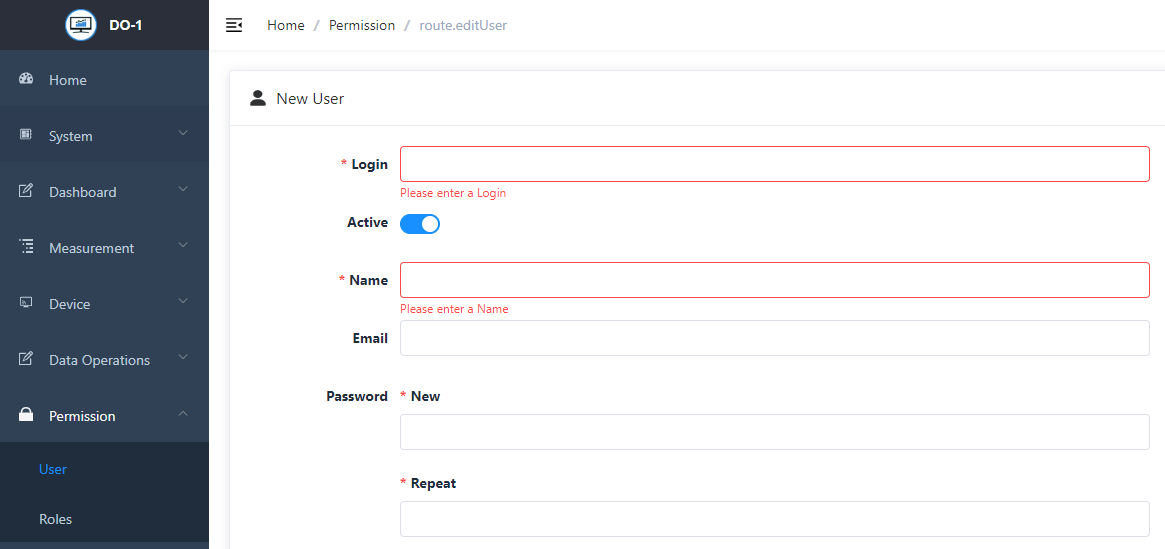Viewport: 1165px width, 549px height.
Task: Focus the Login text field
Action: coord(774,164)
